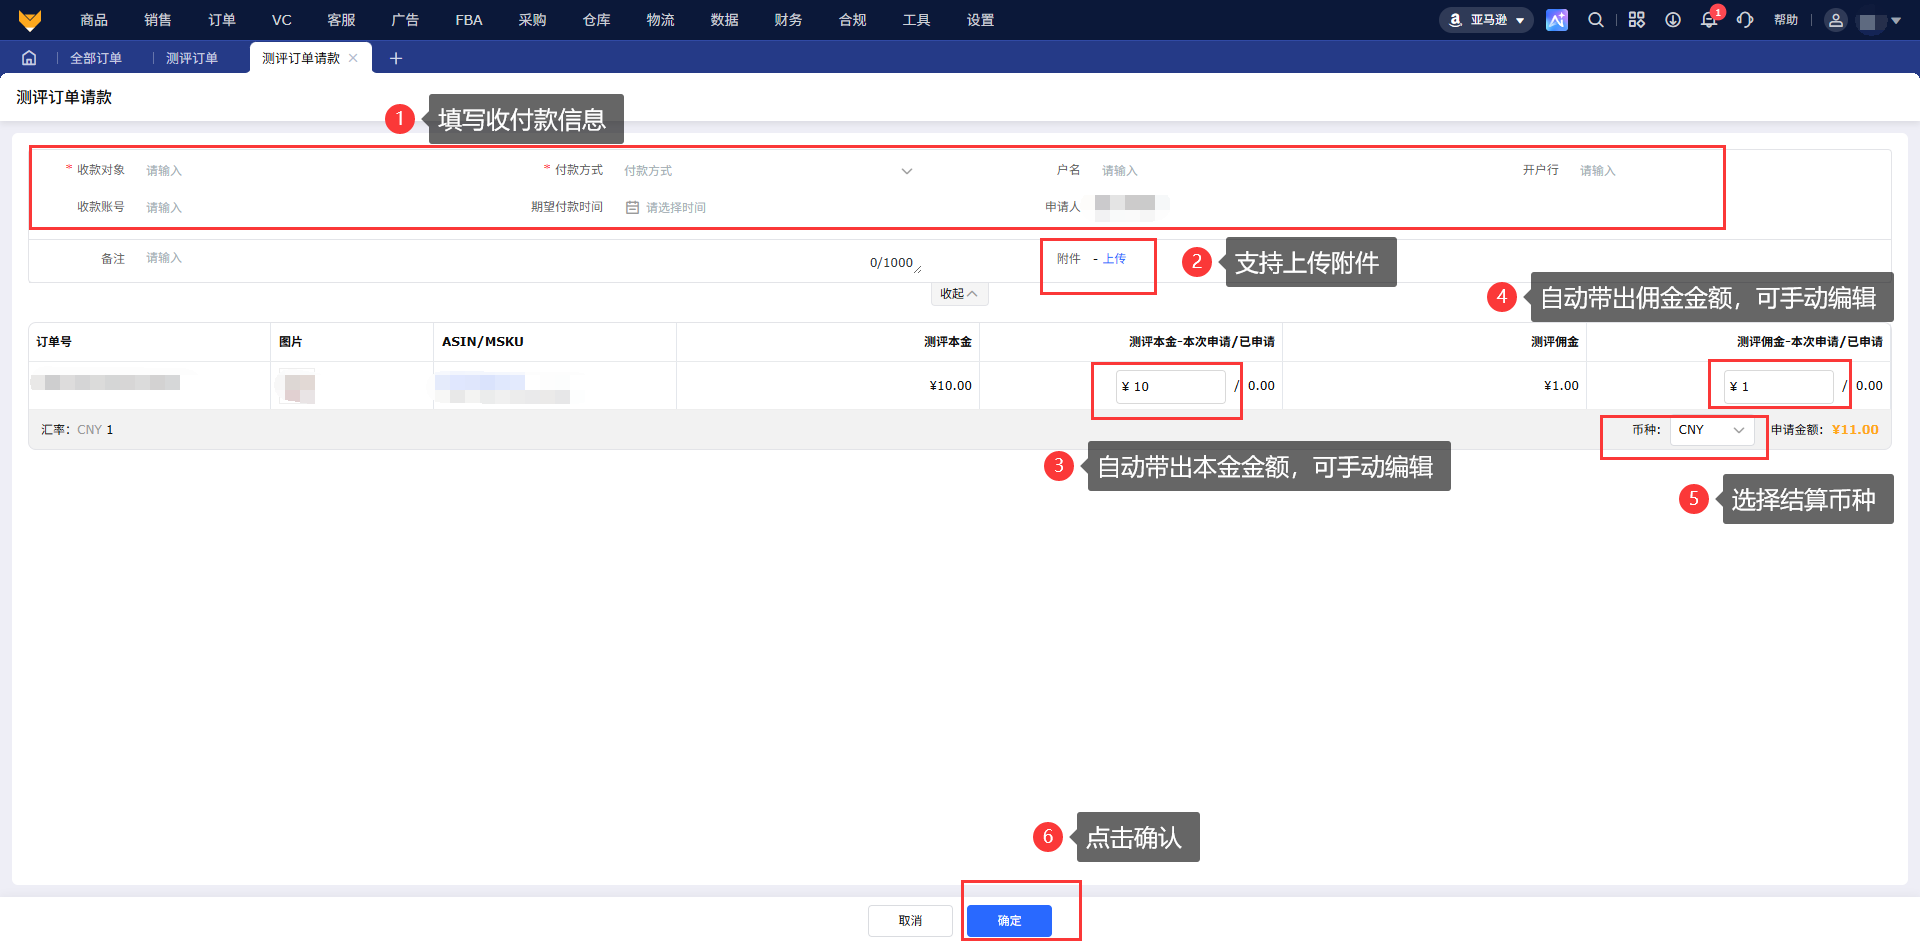Switch to the 测评订单 tab
The height and width of the screenshot is (945, 1920).
(192, 58)
